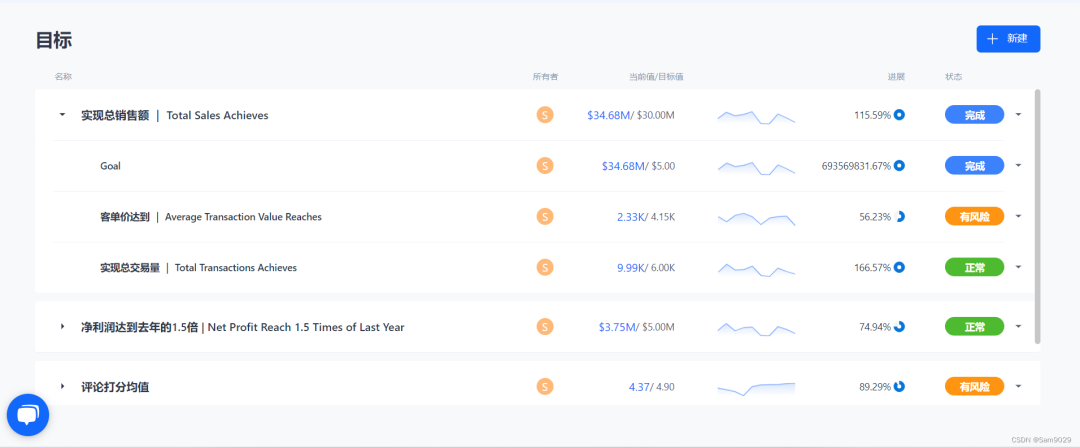Expand the Net Profit Reach 1.5 Times row
The height and width of the screenshot is (448, 1080).
(62, 327)
